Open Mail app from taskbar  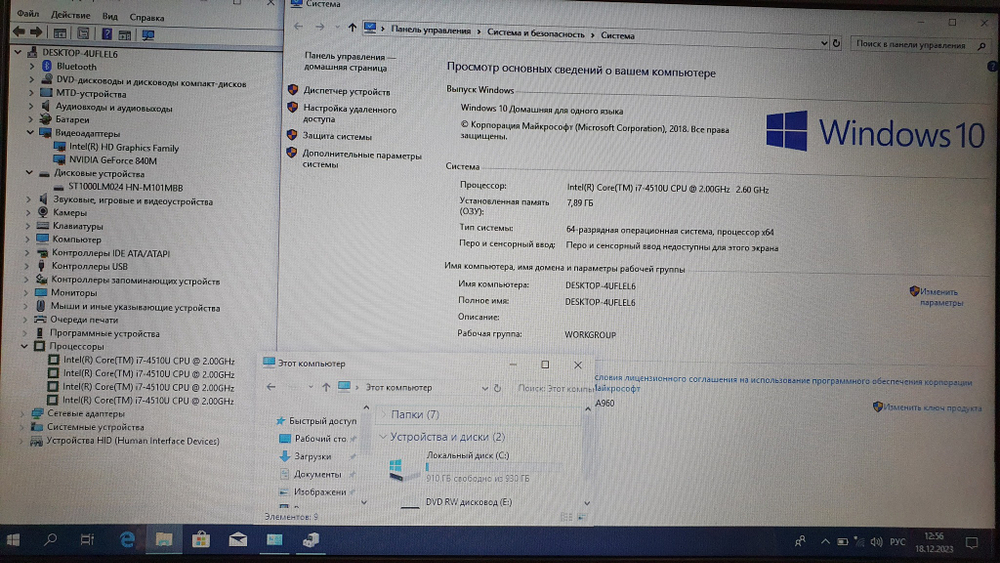click(x=238, y=540)
